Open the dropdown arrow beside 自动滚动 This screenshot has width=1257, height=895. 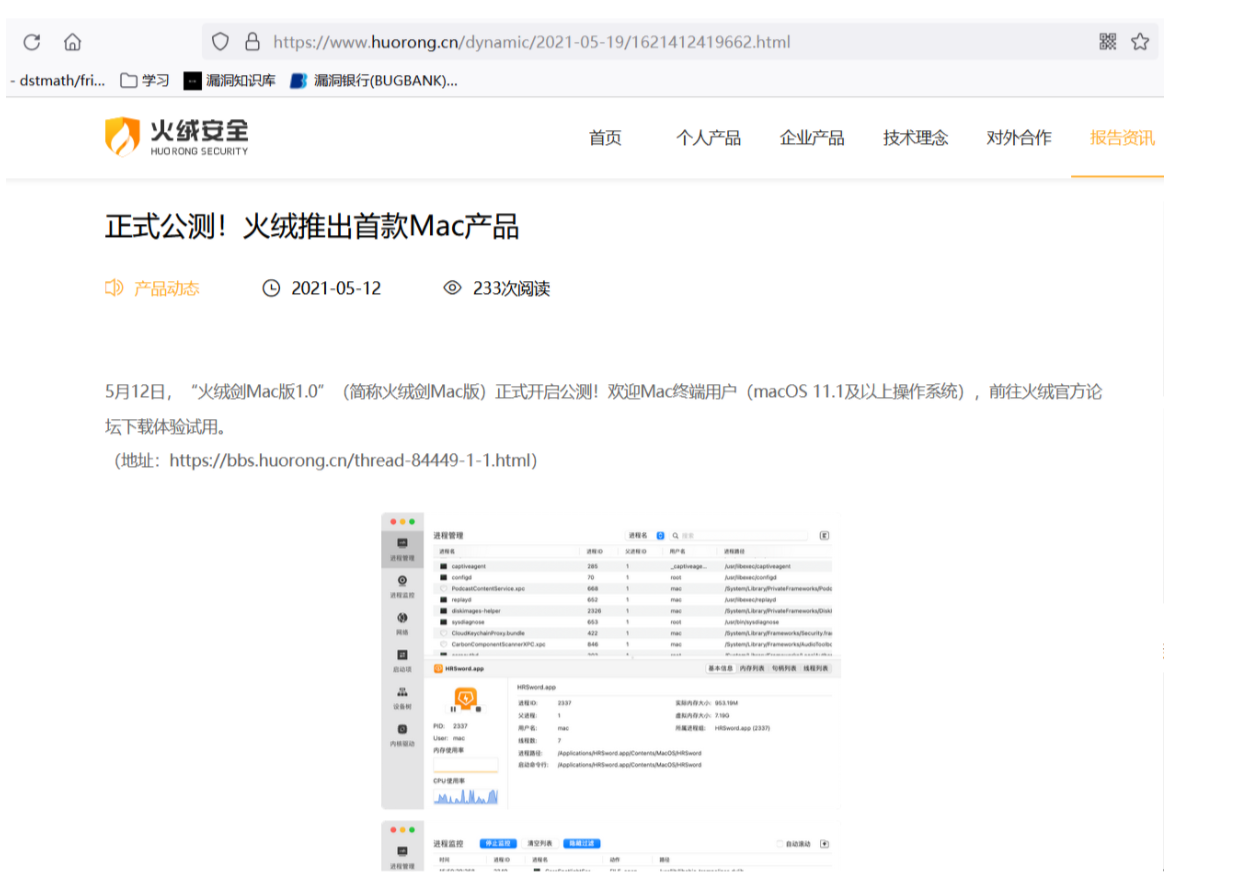pos(823,843)
